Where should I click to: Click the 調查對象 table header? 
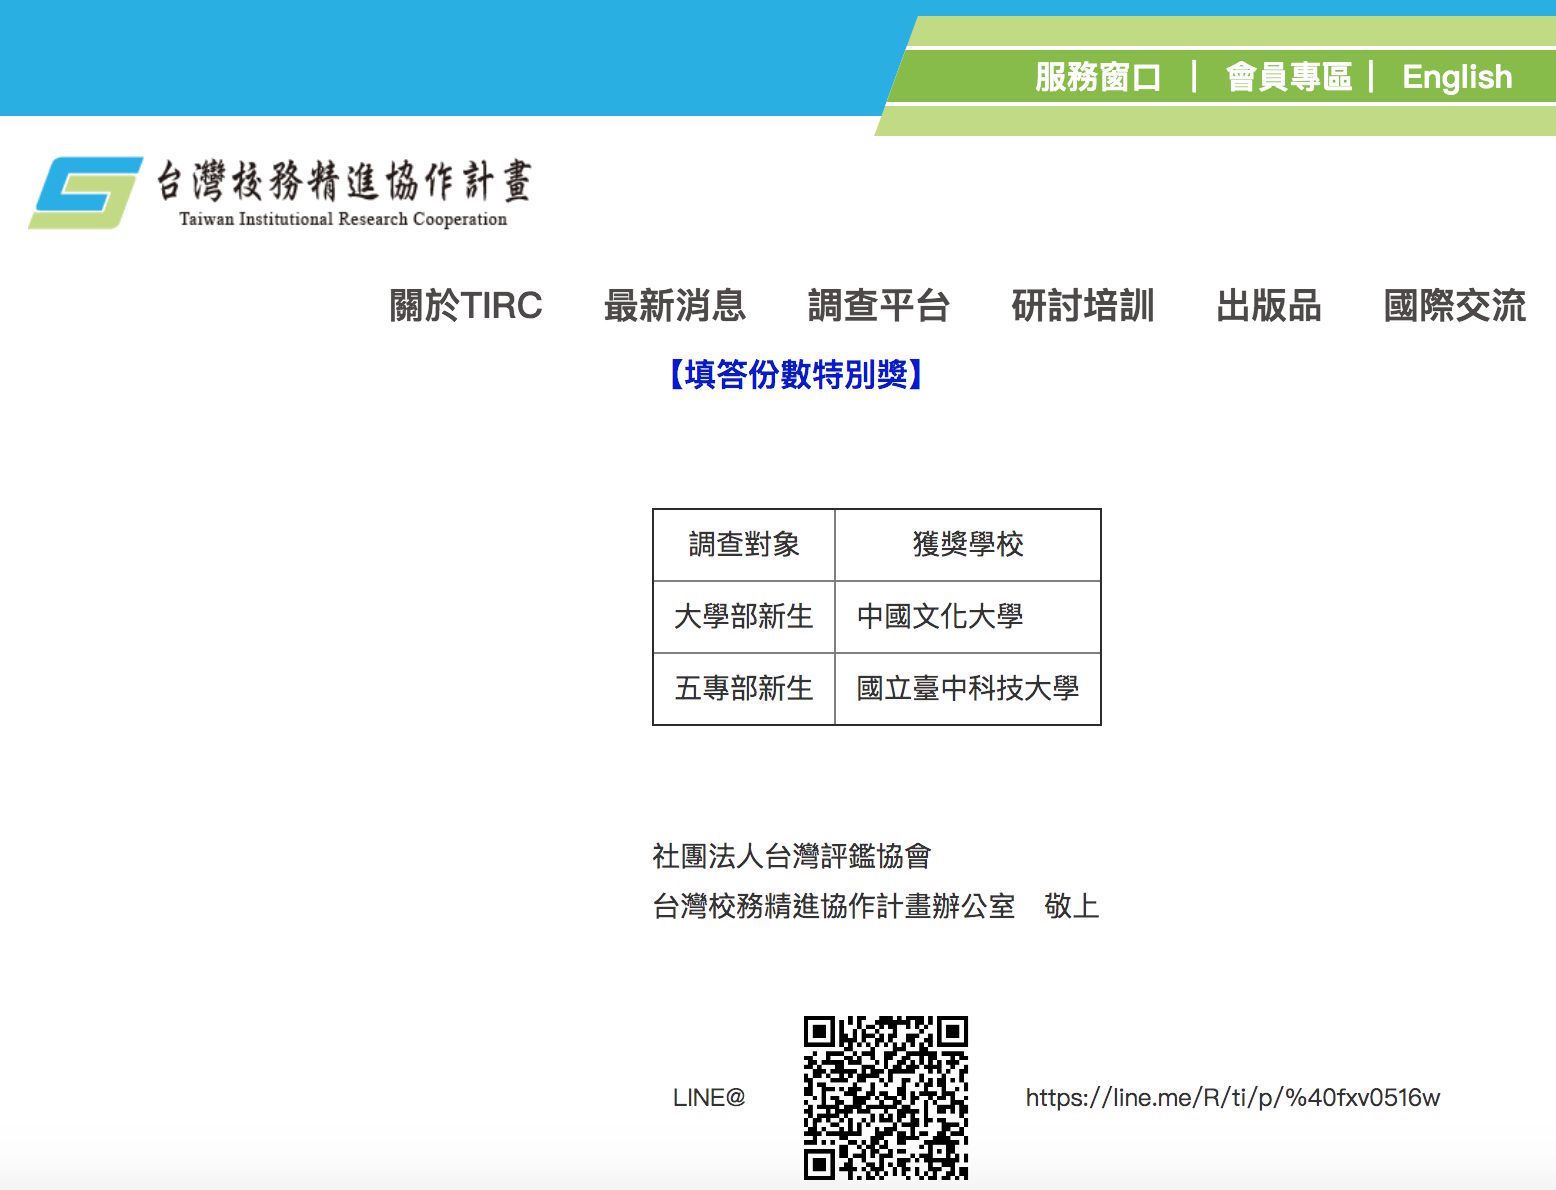(x=744, y=545)
